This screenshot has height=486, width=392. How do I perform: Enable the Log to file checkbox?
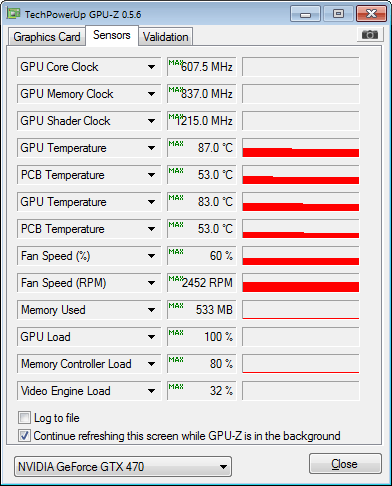coord(24,418)
